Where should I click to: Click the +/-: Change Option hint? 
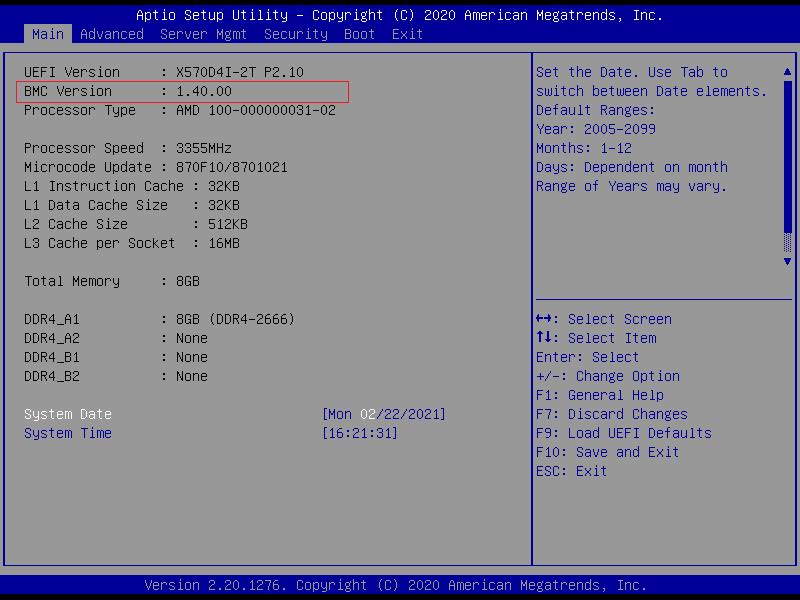tap(608, 377)
